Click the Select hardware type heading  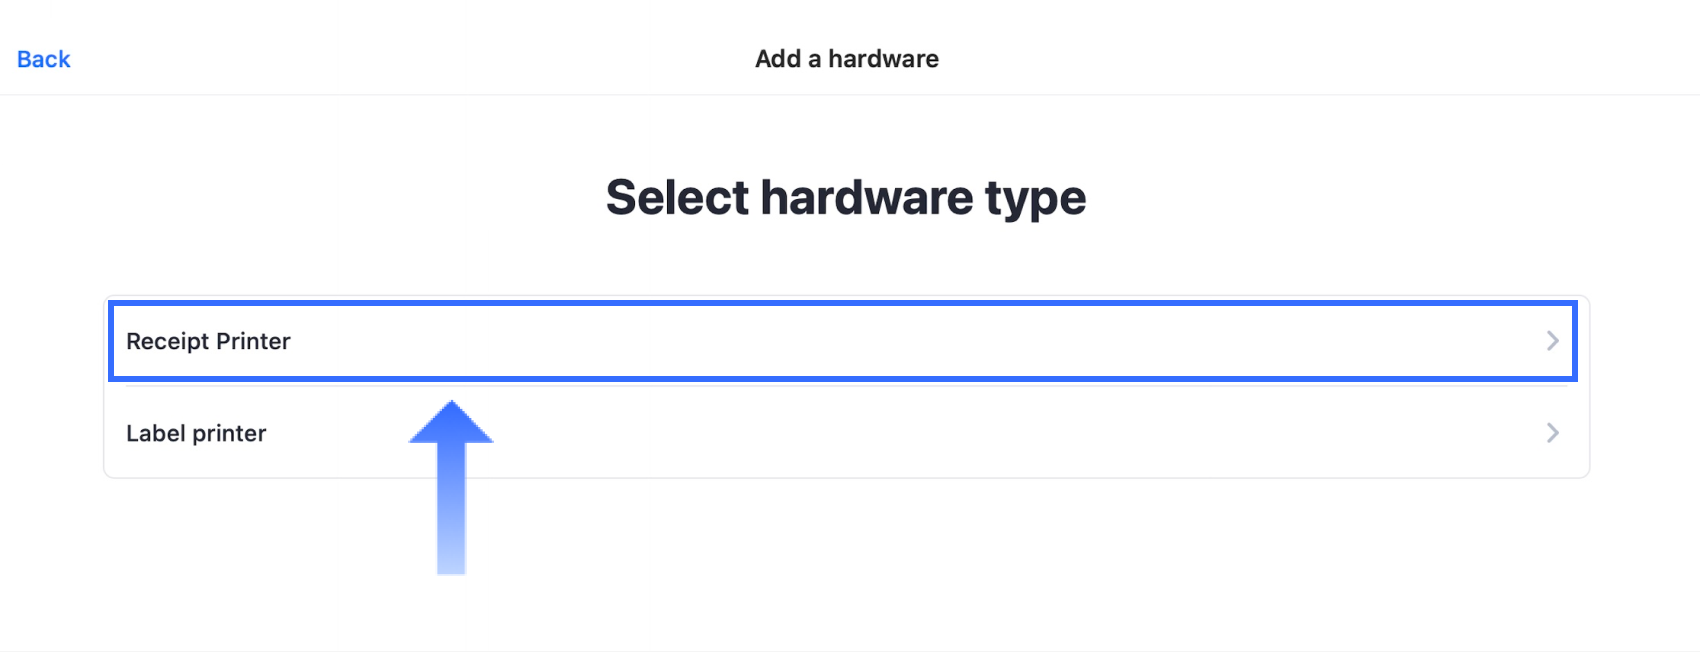click(846, 197)
